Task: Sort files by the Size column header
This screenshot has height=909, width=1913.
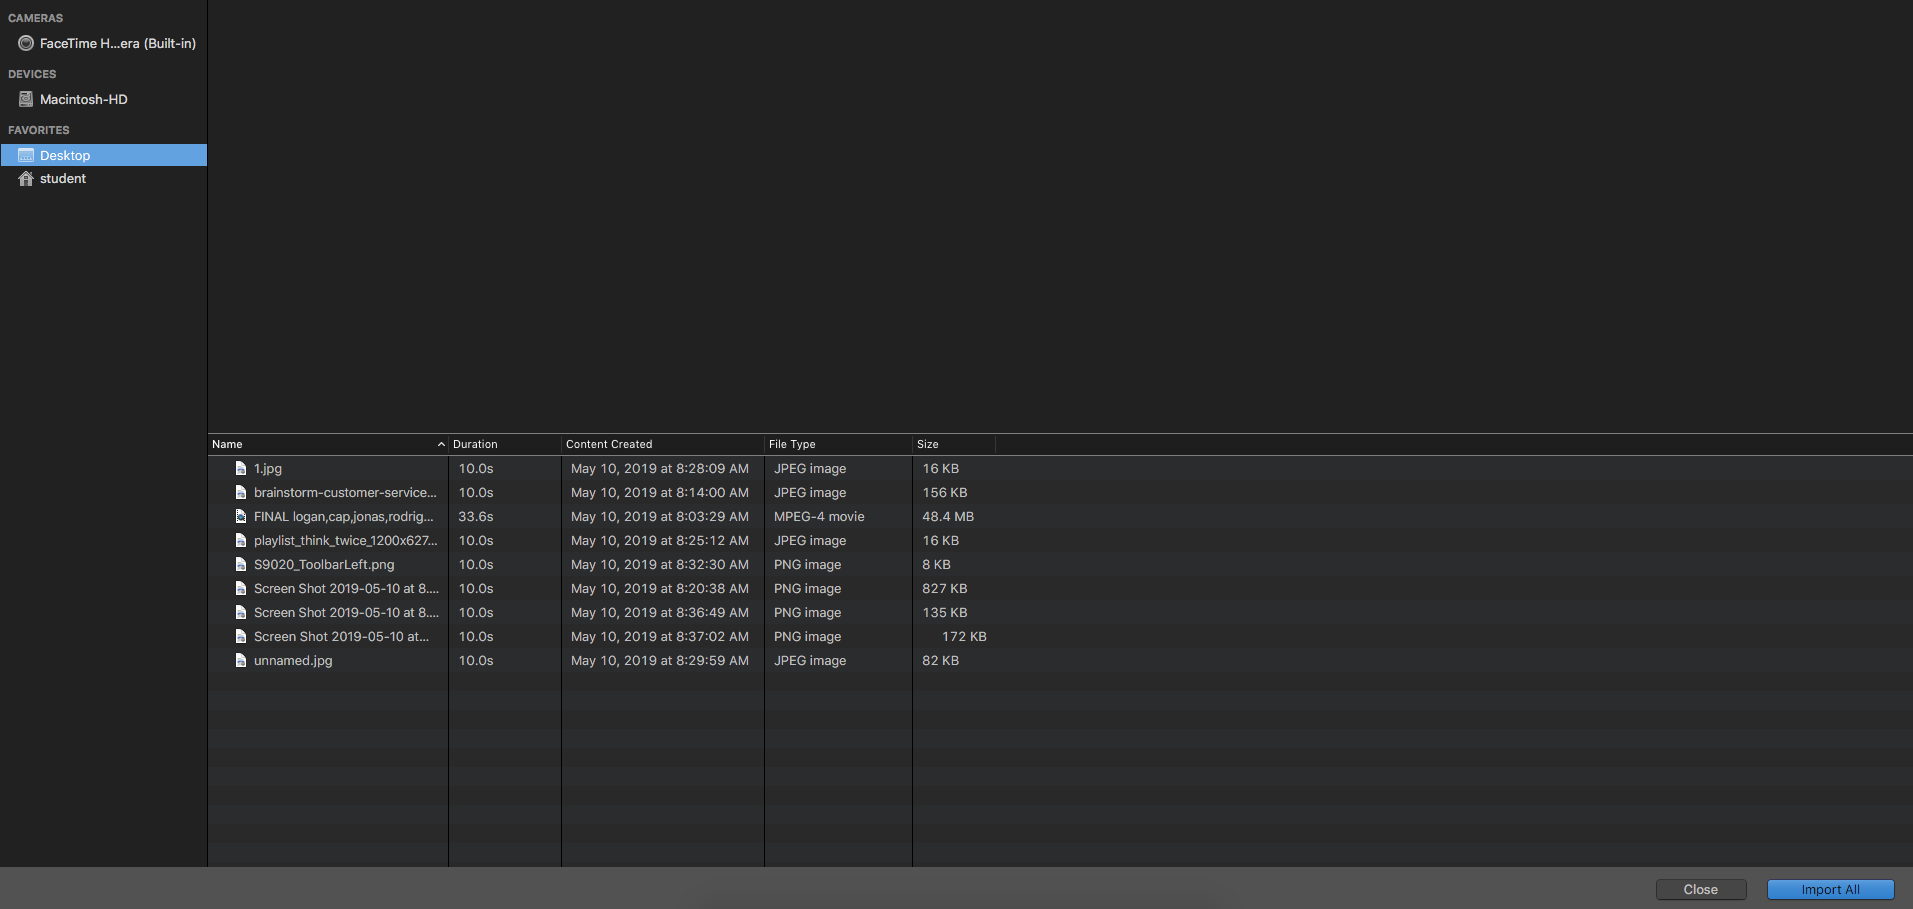Action: [954, 444]
